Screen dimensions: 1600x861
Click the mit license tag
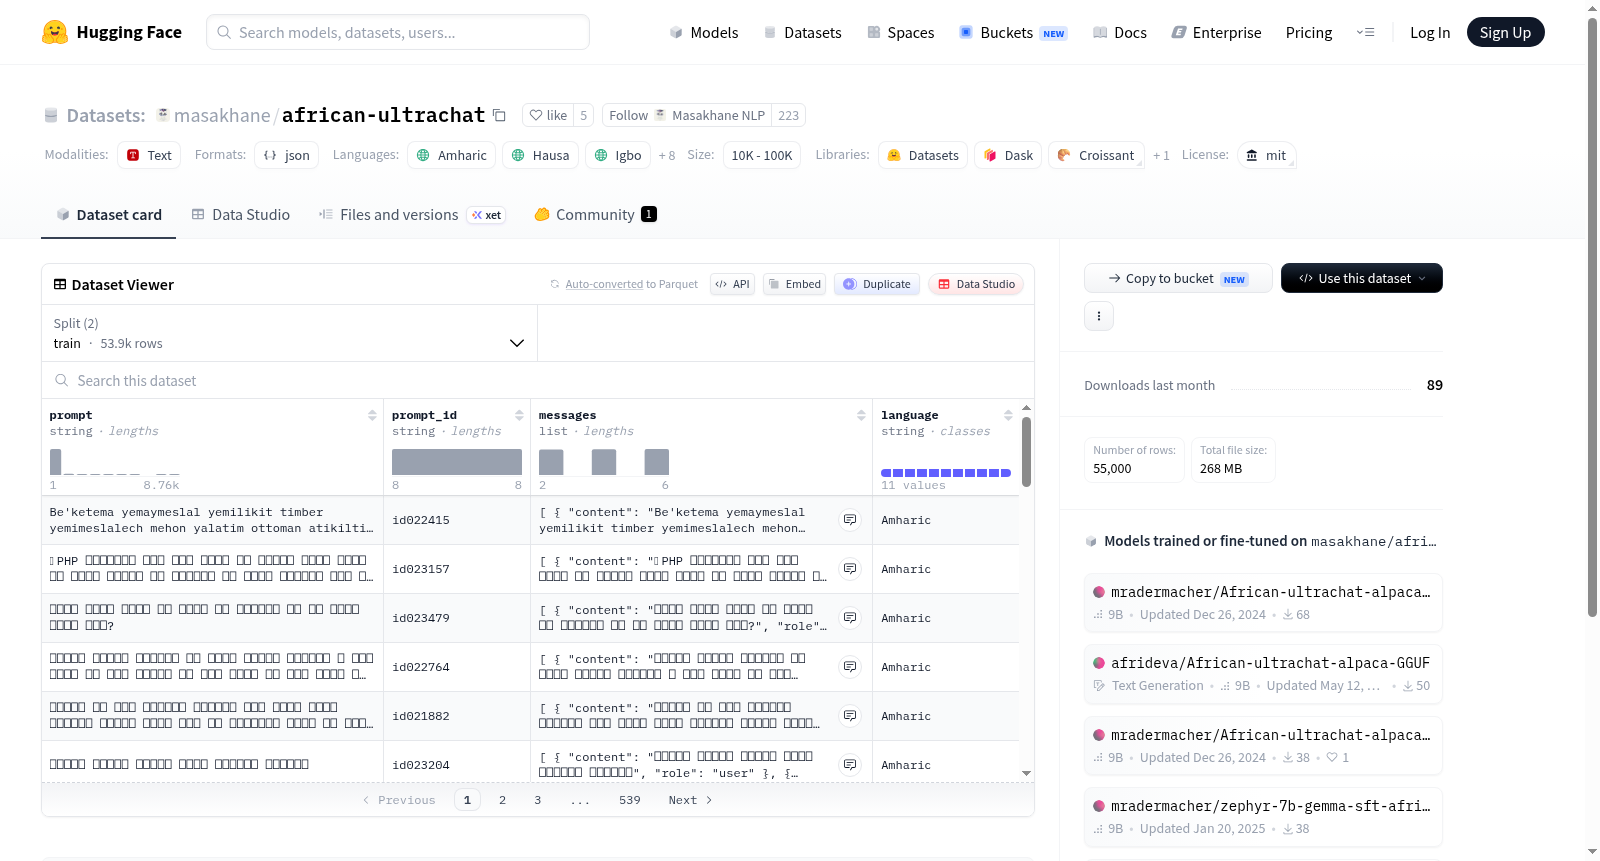tap(1266, 155)
